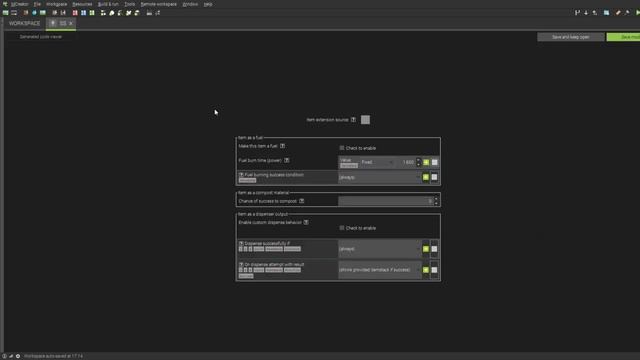Image resolution: width=640 pixels, height=360 pixels.
Task: Open the Window menu
Action: click(x=190, y=4)
